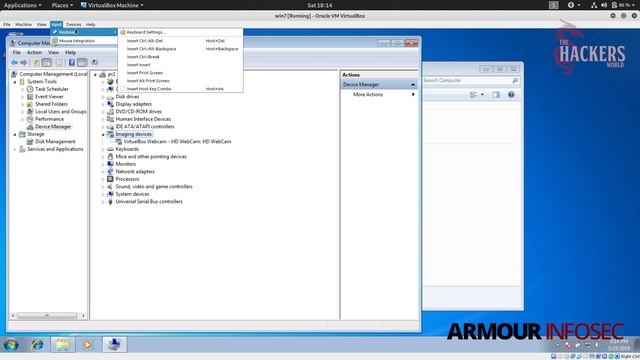
Task: Toggle Insert Host Key Combo checkbox
Action: click(122, 89)
